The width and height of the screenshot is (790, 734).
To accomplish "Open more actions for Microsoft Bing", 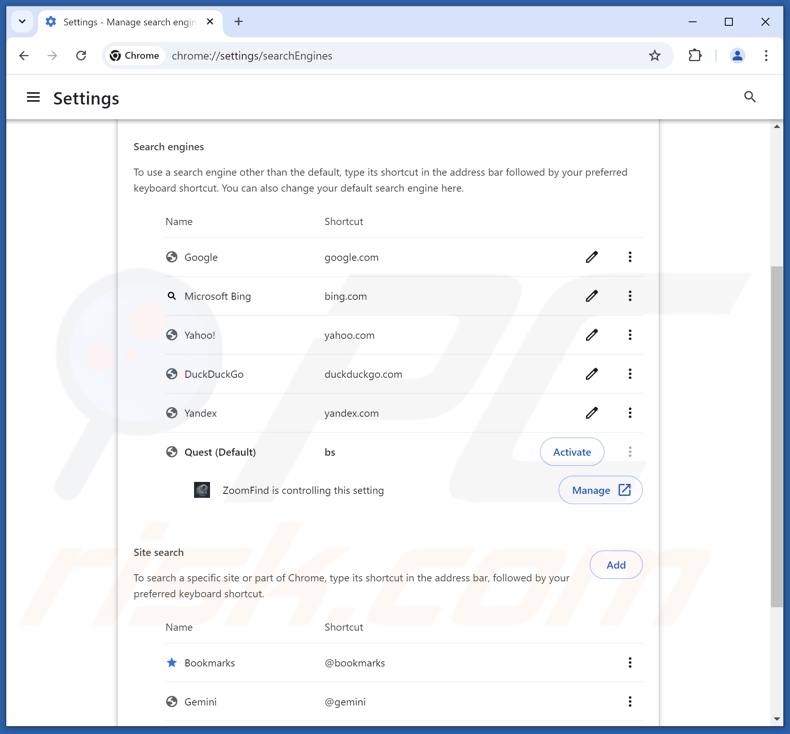I will pos(630,296).
